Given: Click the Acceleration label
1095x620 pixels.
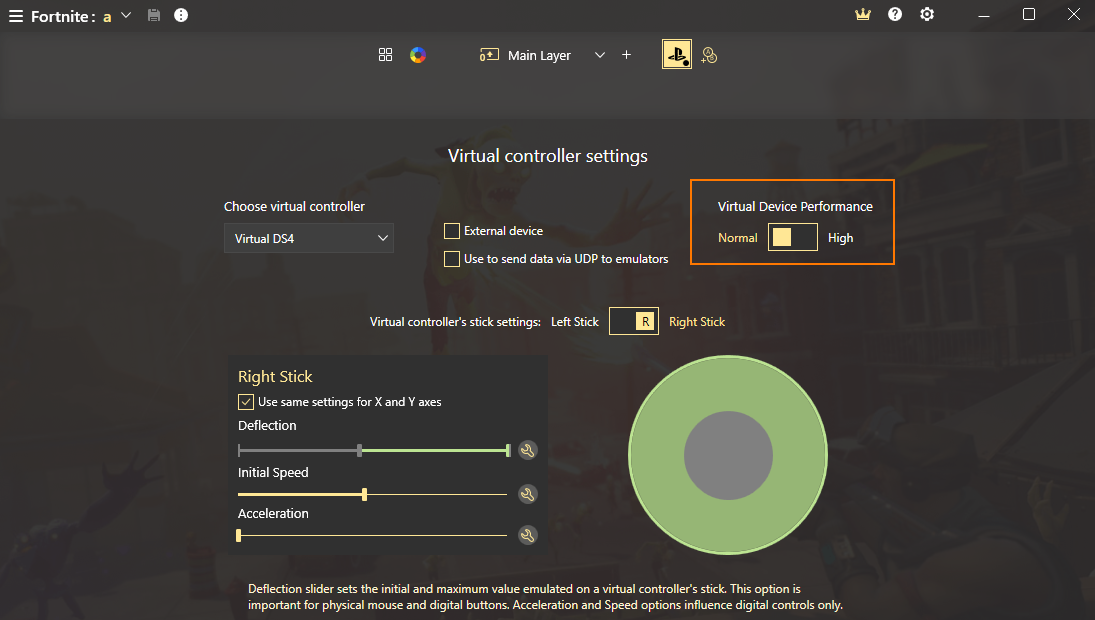Looking at the screenshot, I should [273, 514].
